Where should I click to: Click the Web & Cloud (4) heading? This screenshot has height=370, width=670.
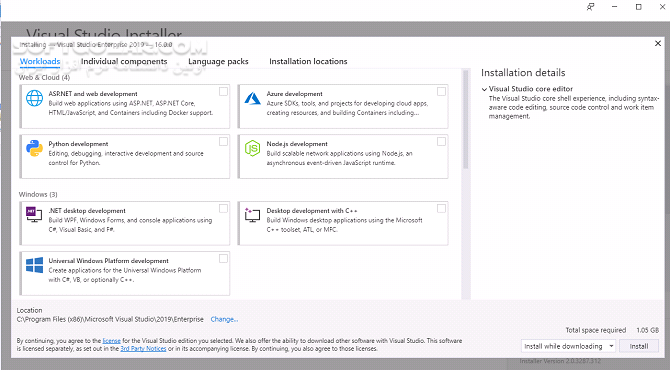(44, 77)
